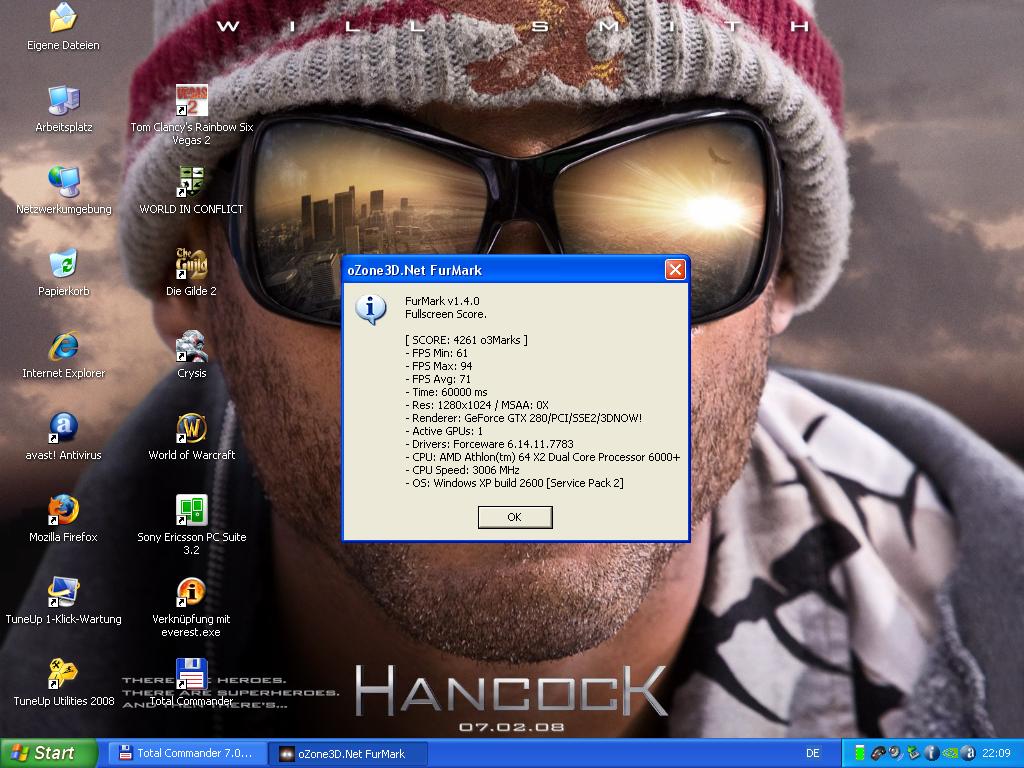Activate the oZone3D.Net FurMark taskbar button
The height and width of the screenshot is (768, 1024).
coord(350,753)
